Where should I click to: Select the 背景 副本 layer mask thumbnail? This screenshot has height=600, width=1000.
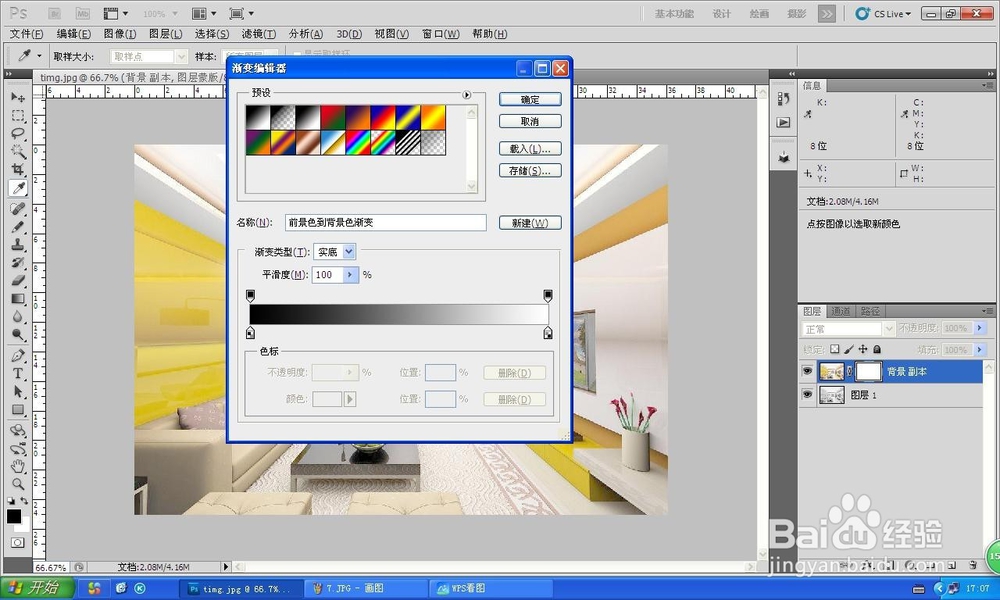coord(868,371)
